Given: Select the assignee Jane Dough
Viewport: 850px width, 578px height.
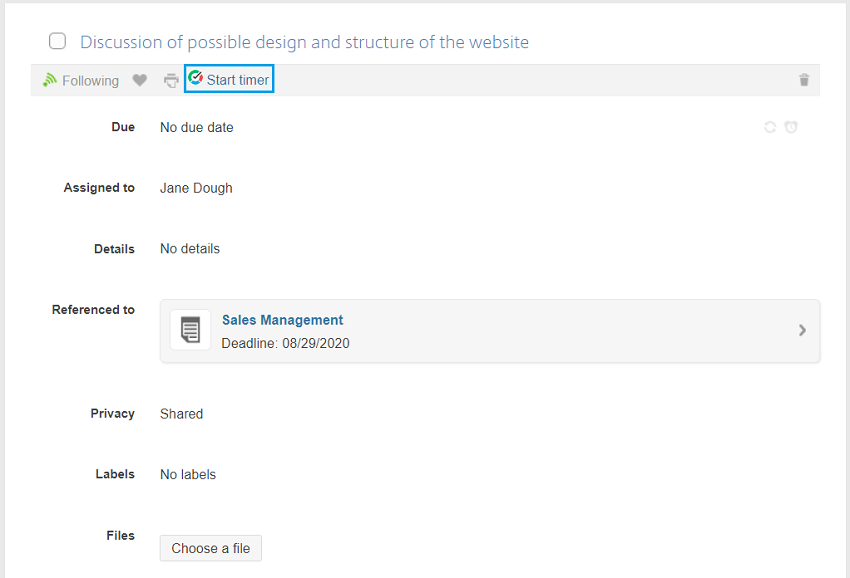Looking at the screenshot, I should tap(196, 188).
